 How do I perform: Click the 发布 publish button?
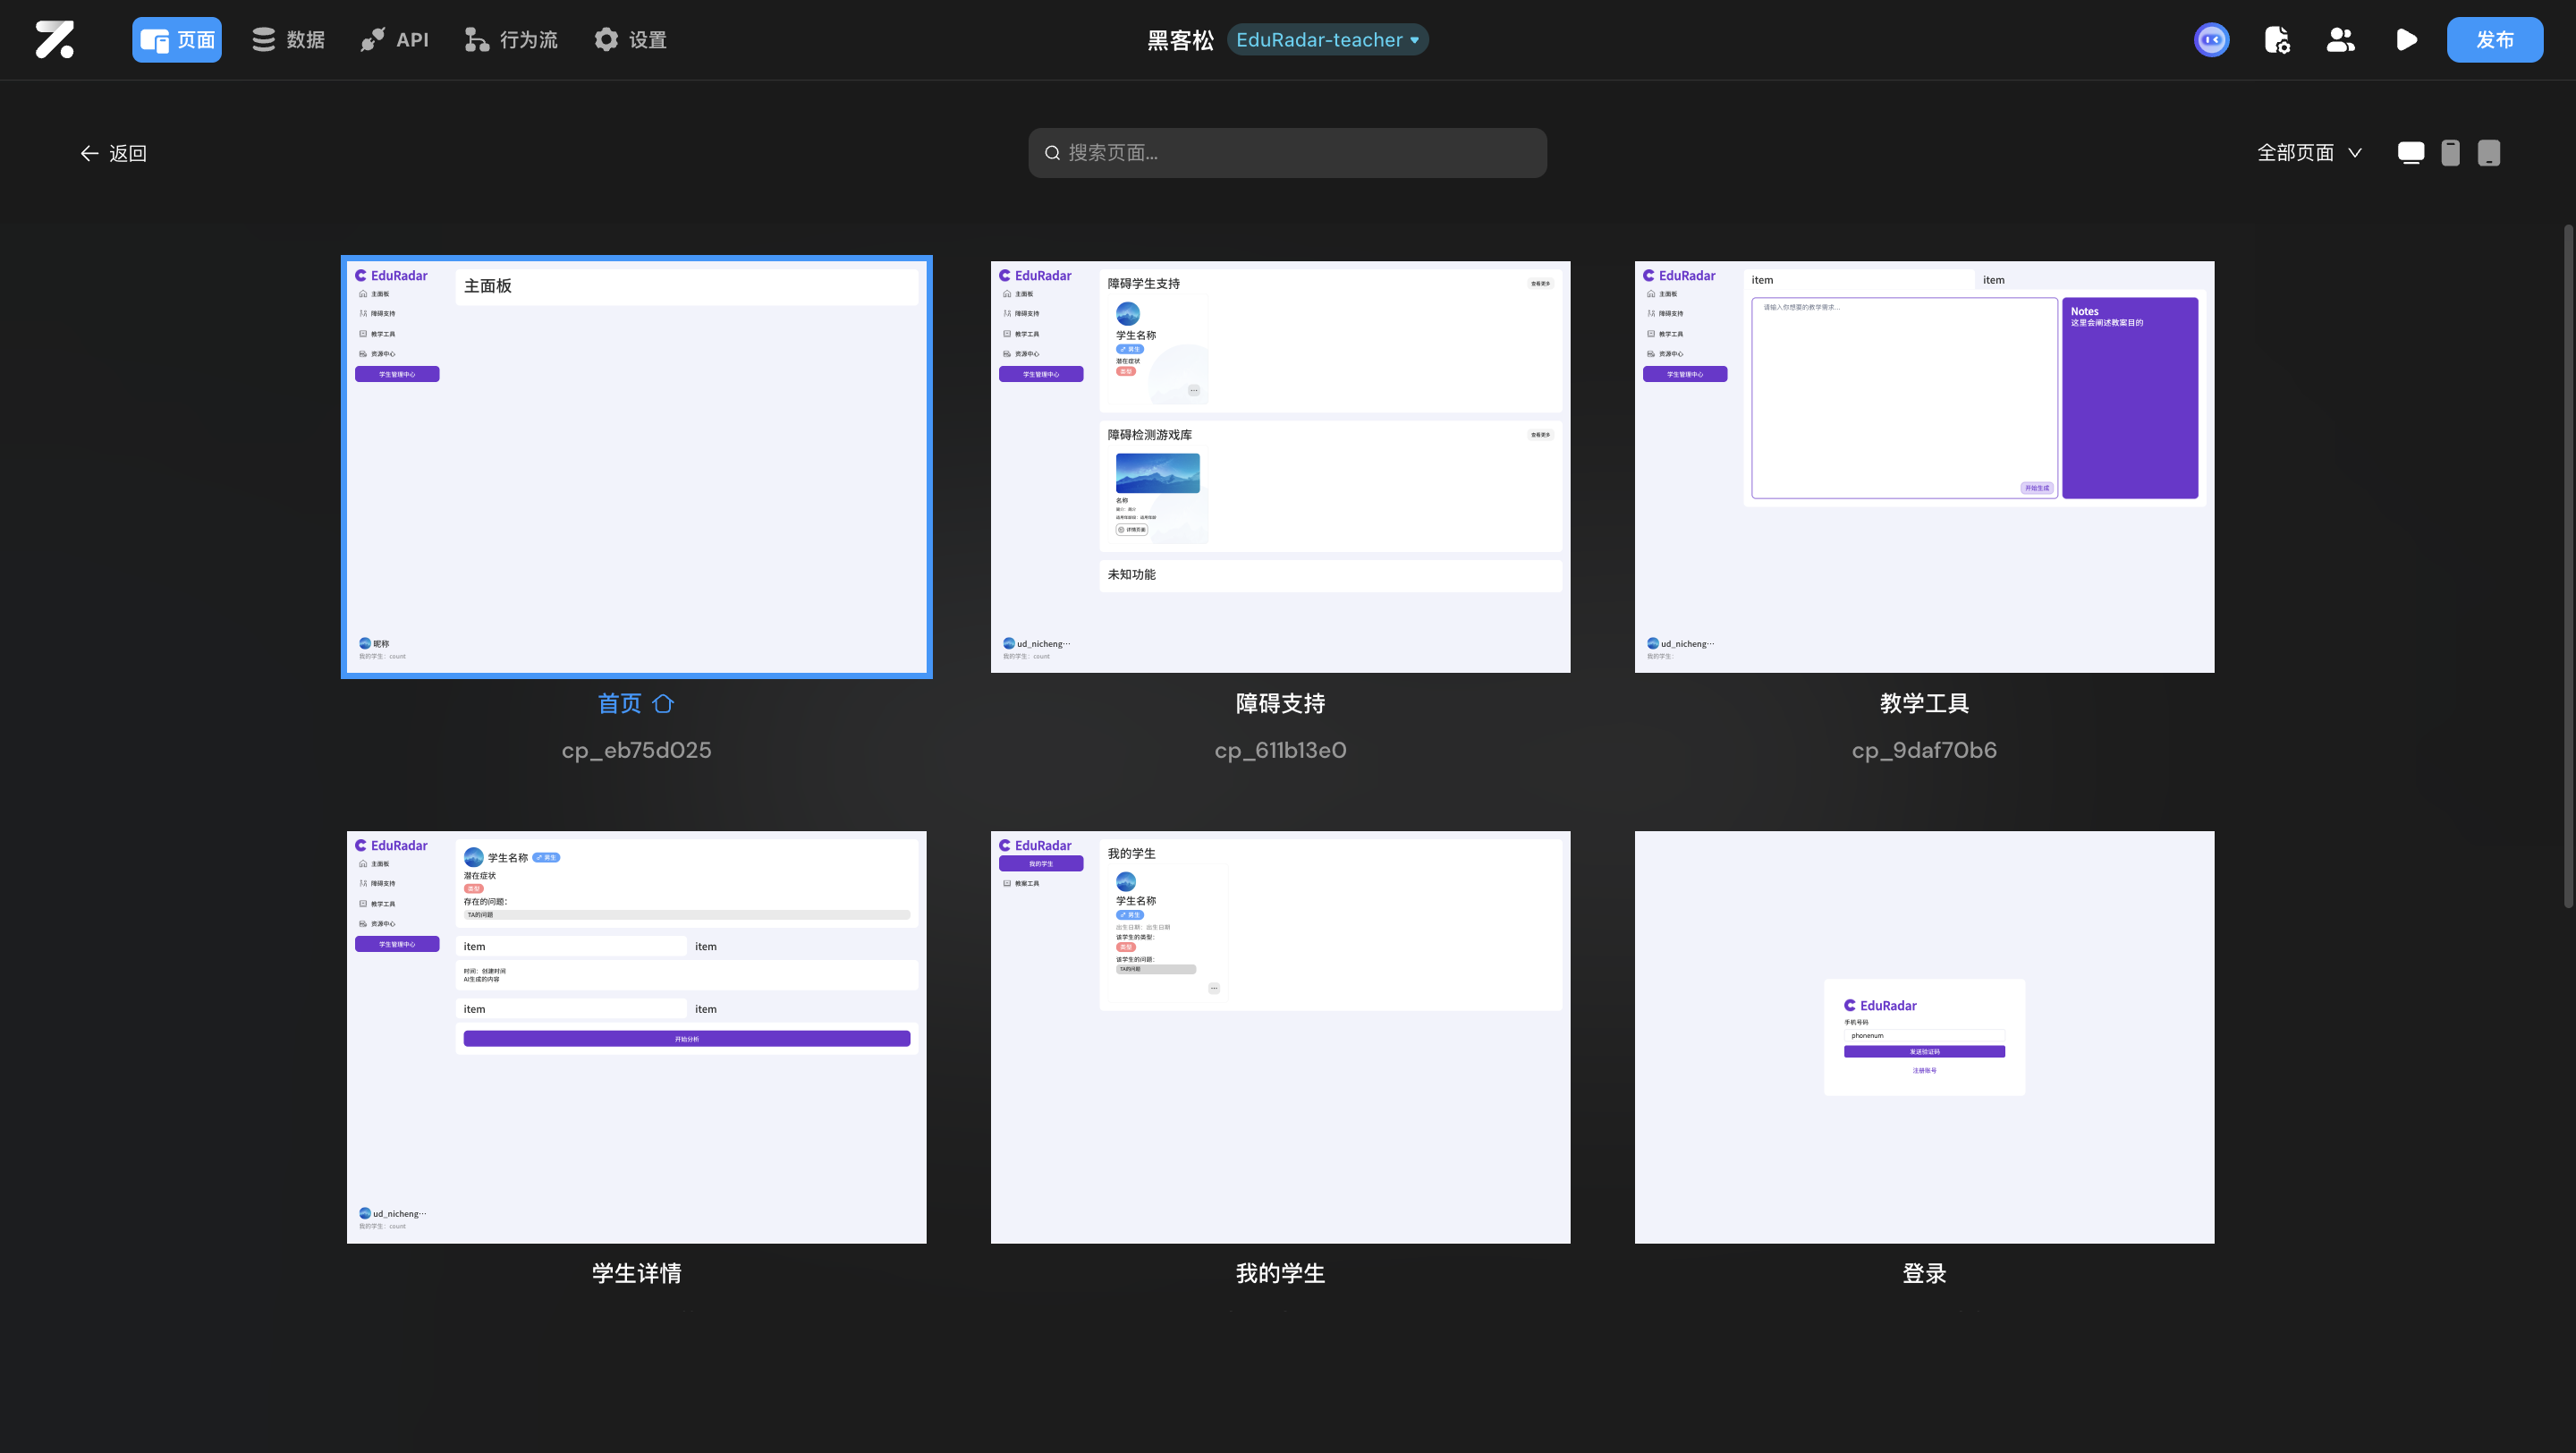[2494, 40]
